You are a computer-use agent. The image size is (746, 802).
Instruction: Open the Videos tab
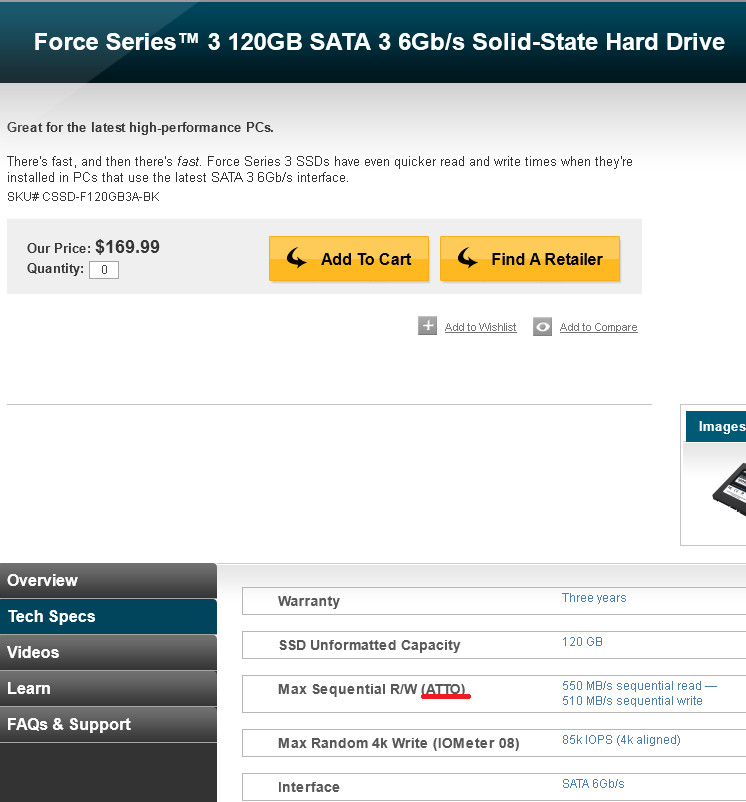108,652
